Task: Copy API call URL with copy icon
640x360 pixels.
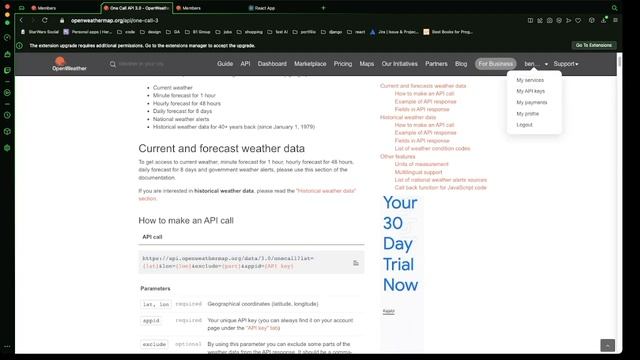Action: click(356, 263)
